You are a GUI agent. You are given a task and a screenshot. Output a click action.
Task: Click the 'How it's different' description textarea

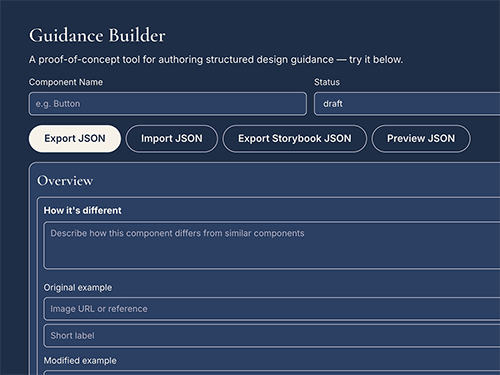click(x=272, y=245)
